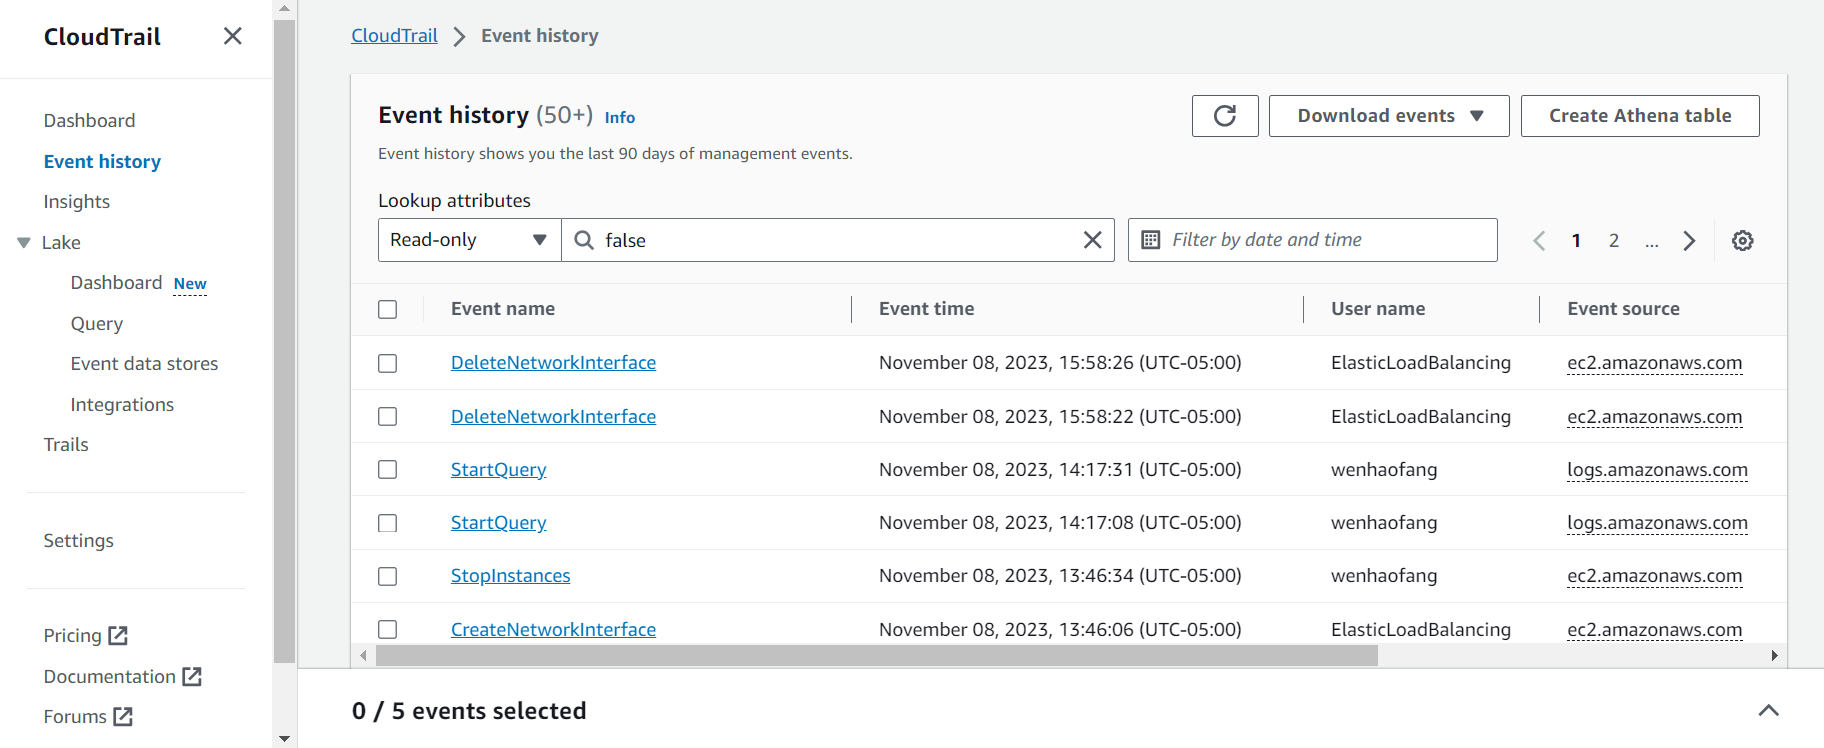Click the table scroll right arrow

(x=1774, y=655)
